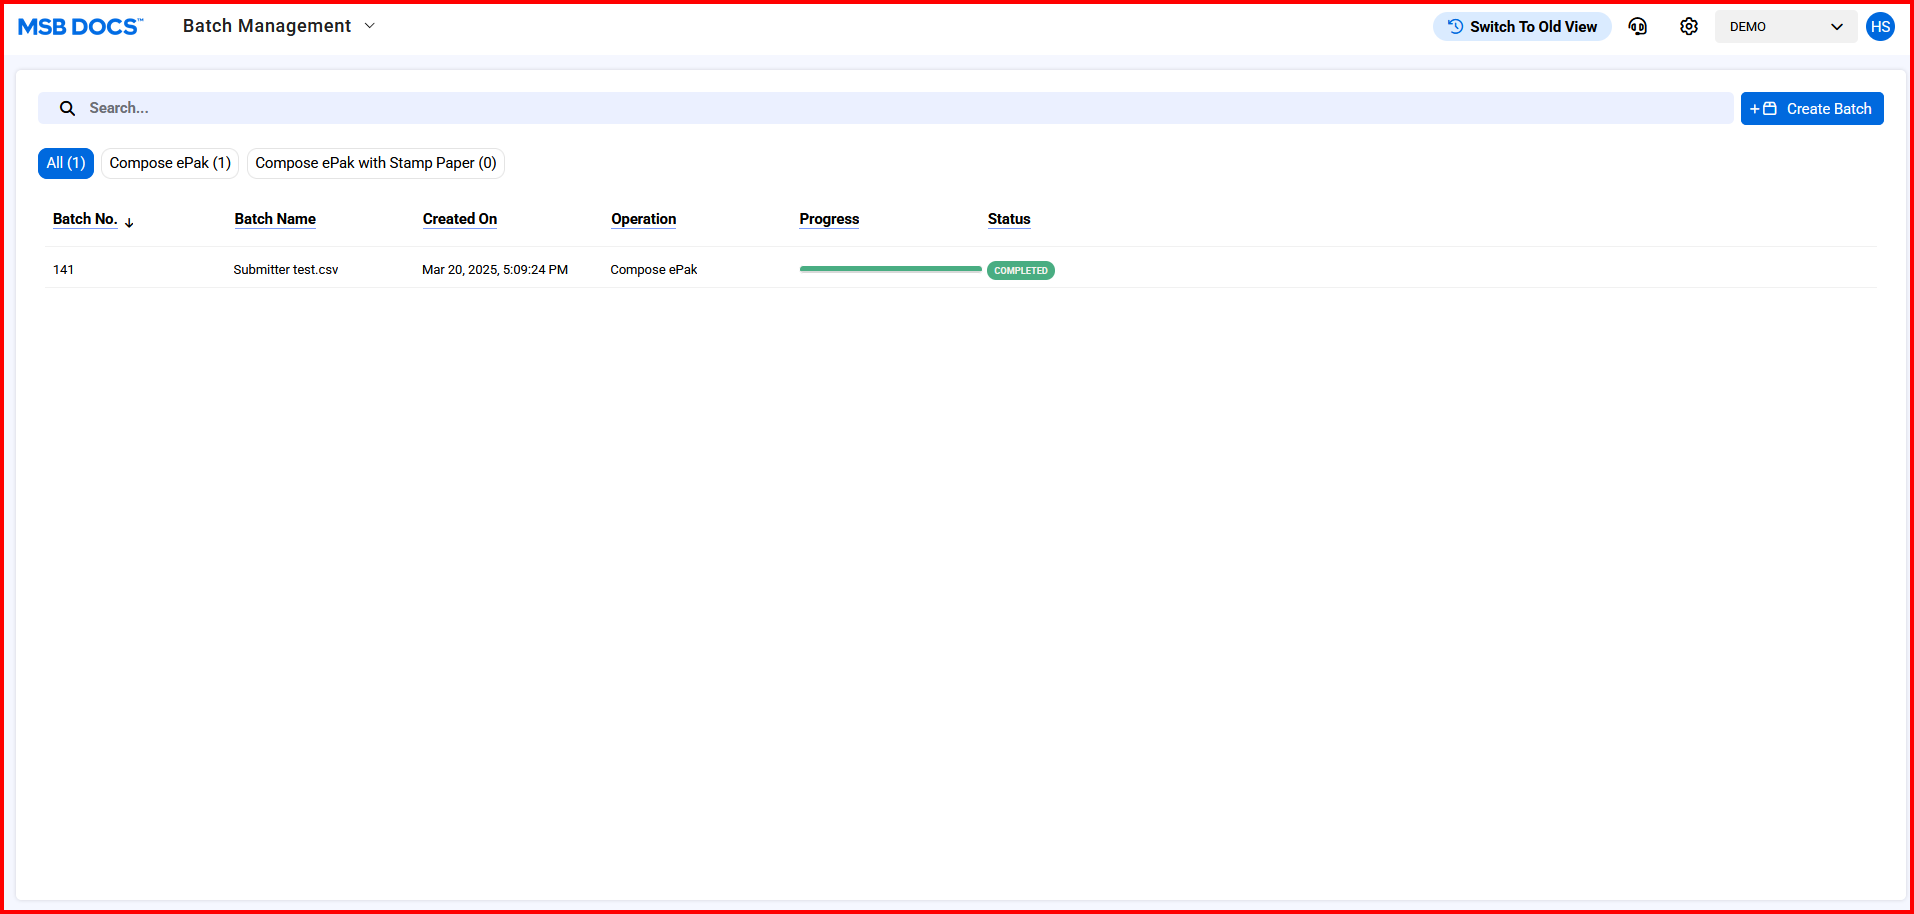
Task: Click the Batch No. sort arrow
Action: (x=129, y=222)
